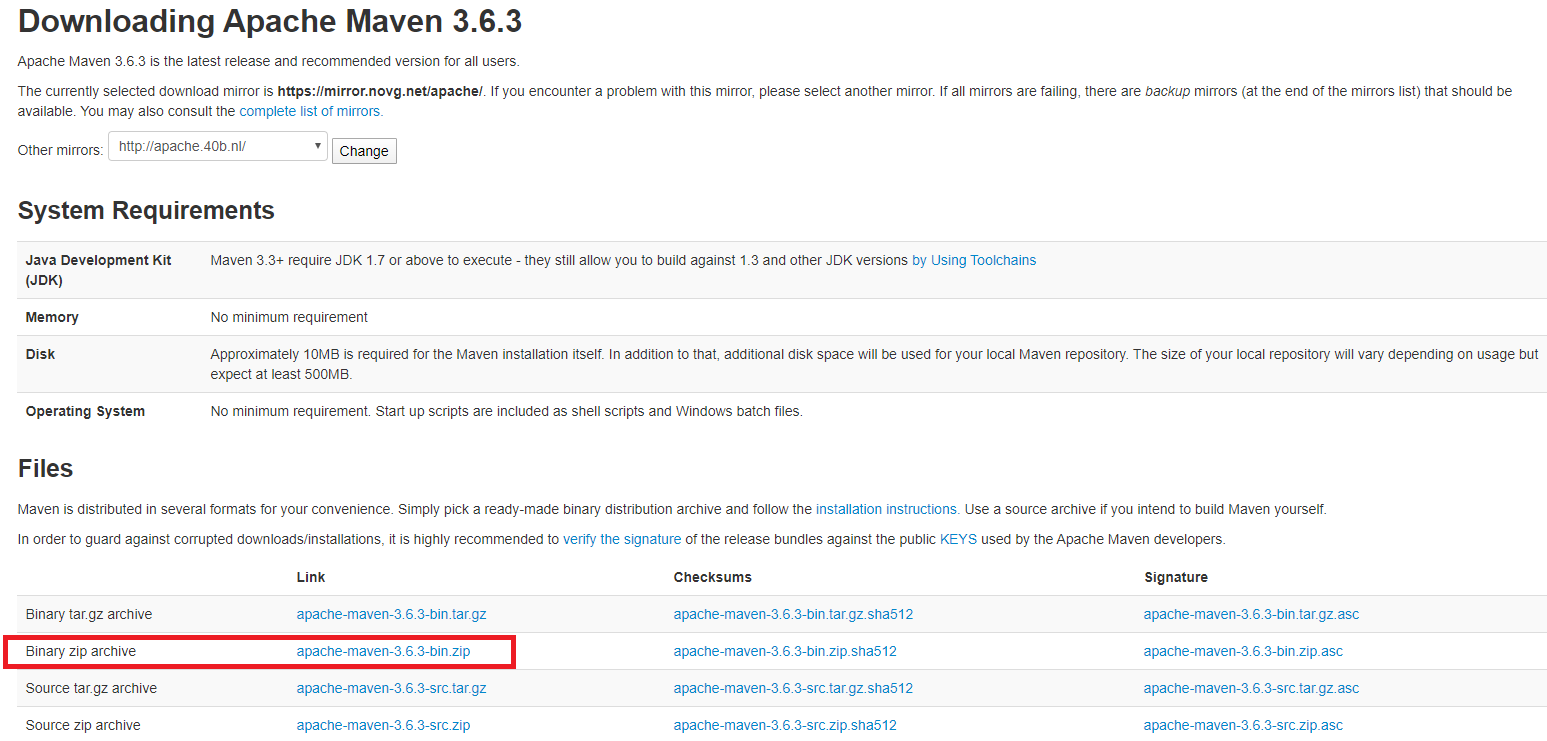Get the src.zip.asc signature file
Viewport: 1547px width, 741px height.
[1243, 725]
